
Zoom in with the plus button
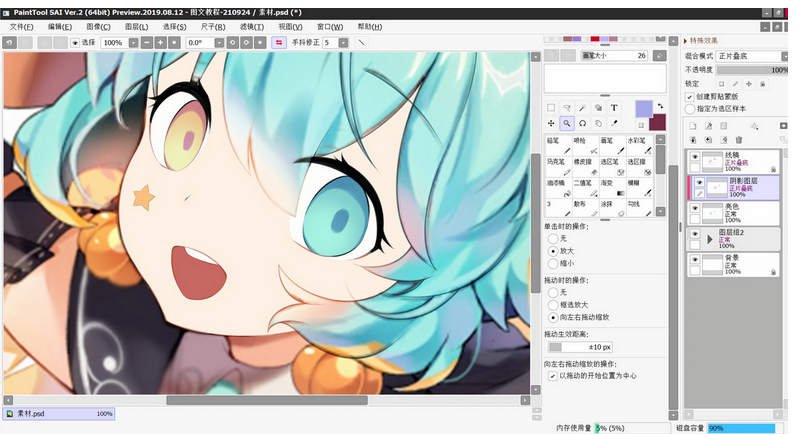click(160, 43)
